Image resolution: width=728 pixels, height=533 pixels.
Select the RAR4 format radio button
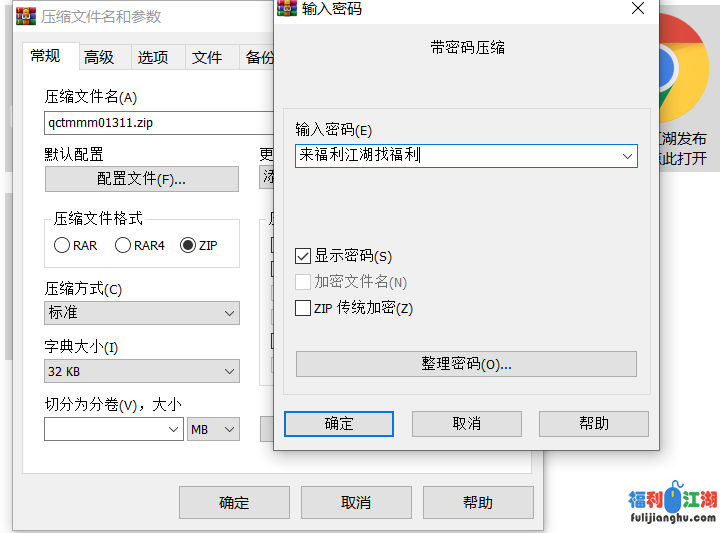123,245
